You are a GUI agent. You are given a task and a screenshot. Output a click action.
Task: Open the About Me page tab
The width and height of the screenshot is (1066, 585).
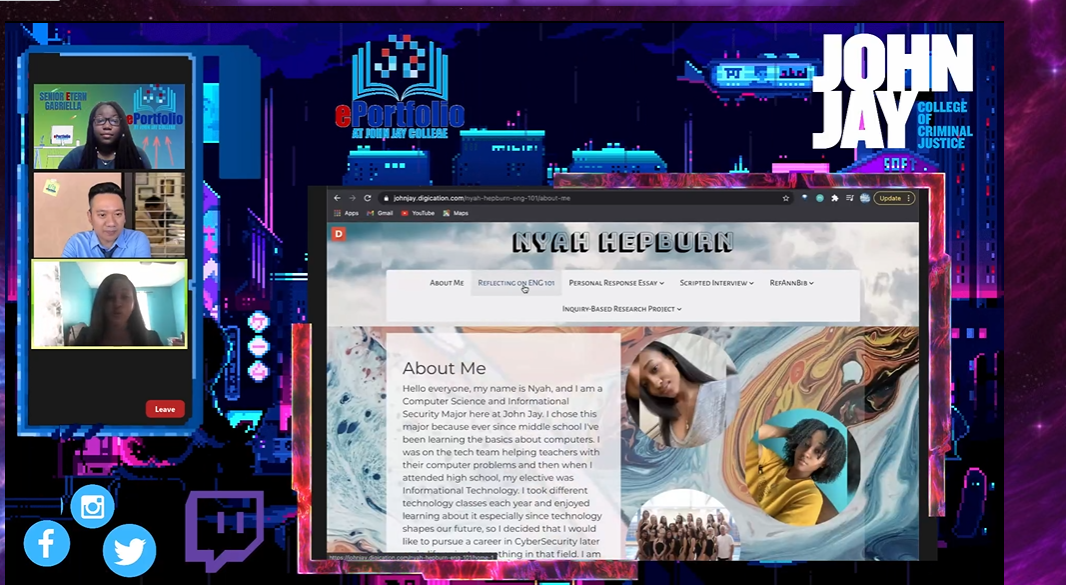(447, 283)
